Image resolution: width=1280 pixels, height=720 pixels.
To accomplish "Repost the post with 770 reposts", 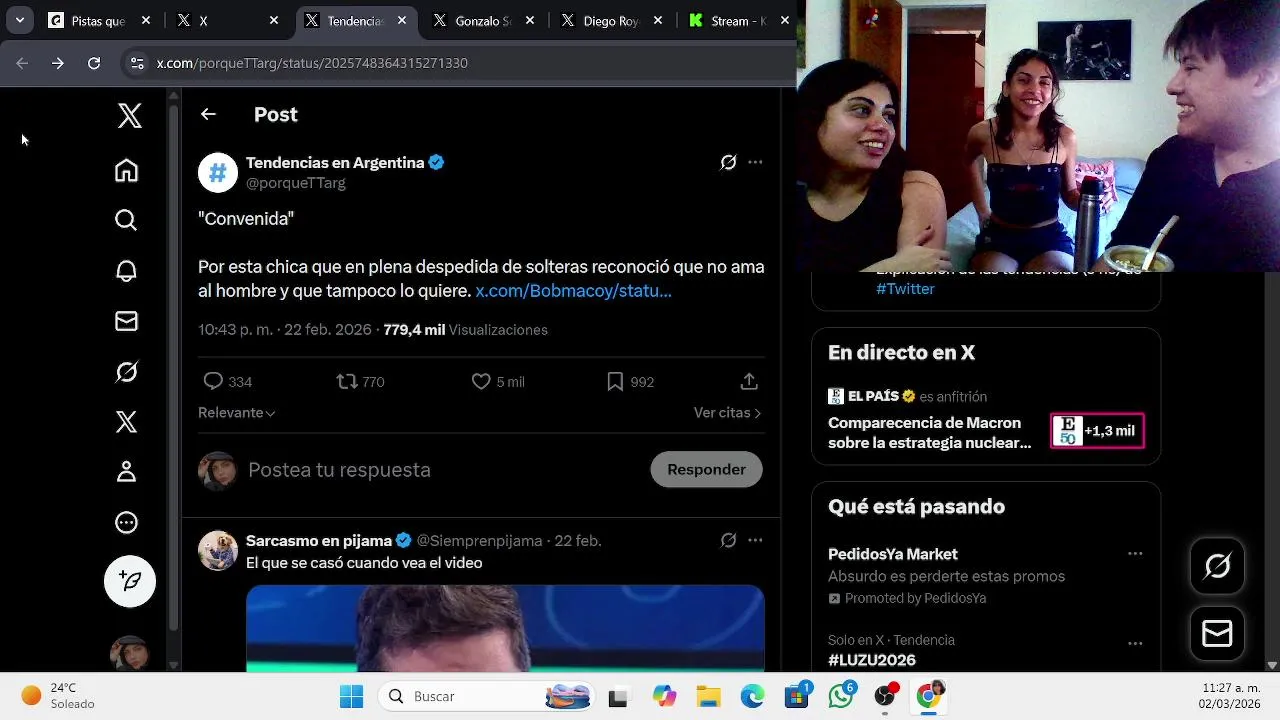I will click(x=346, y=381).
